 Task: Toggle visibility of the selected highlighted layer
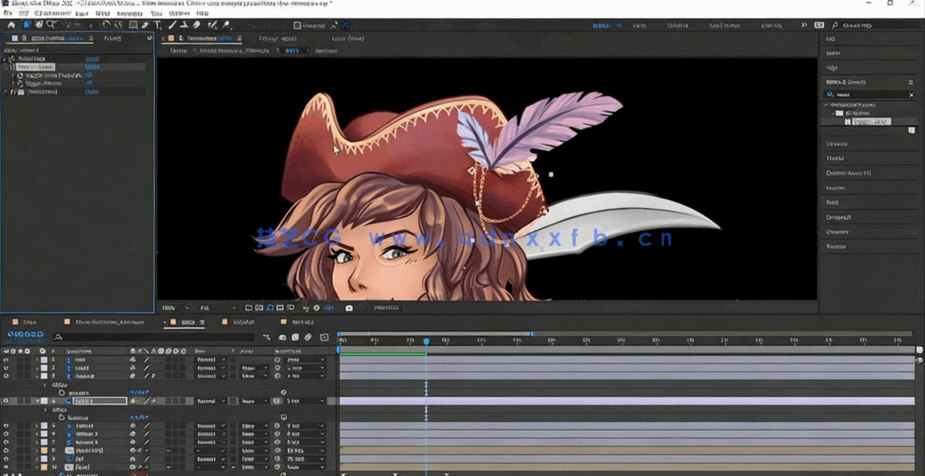6,401
